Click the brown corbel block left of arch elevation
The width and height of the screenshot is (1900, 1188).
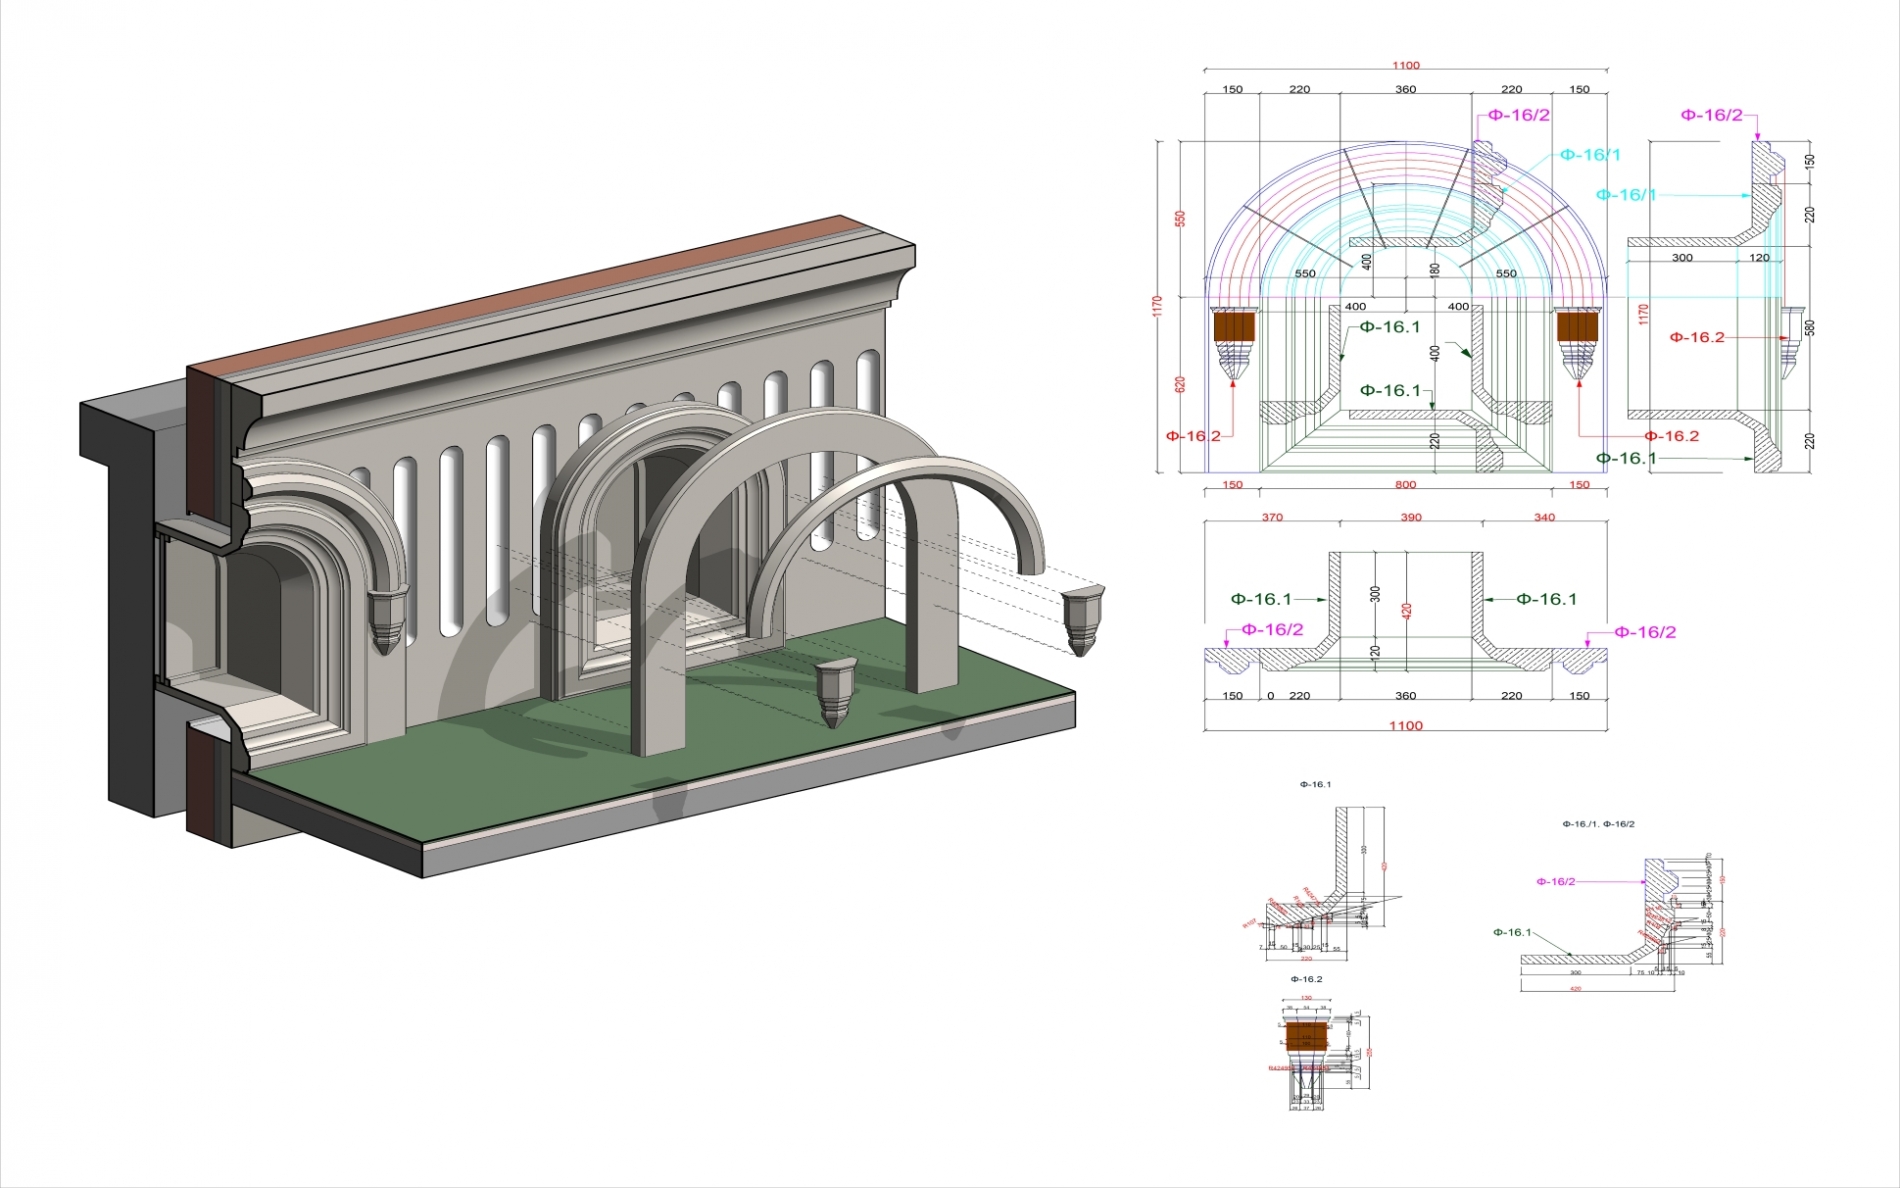[1233, 327]
